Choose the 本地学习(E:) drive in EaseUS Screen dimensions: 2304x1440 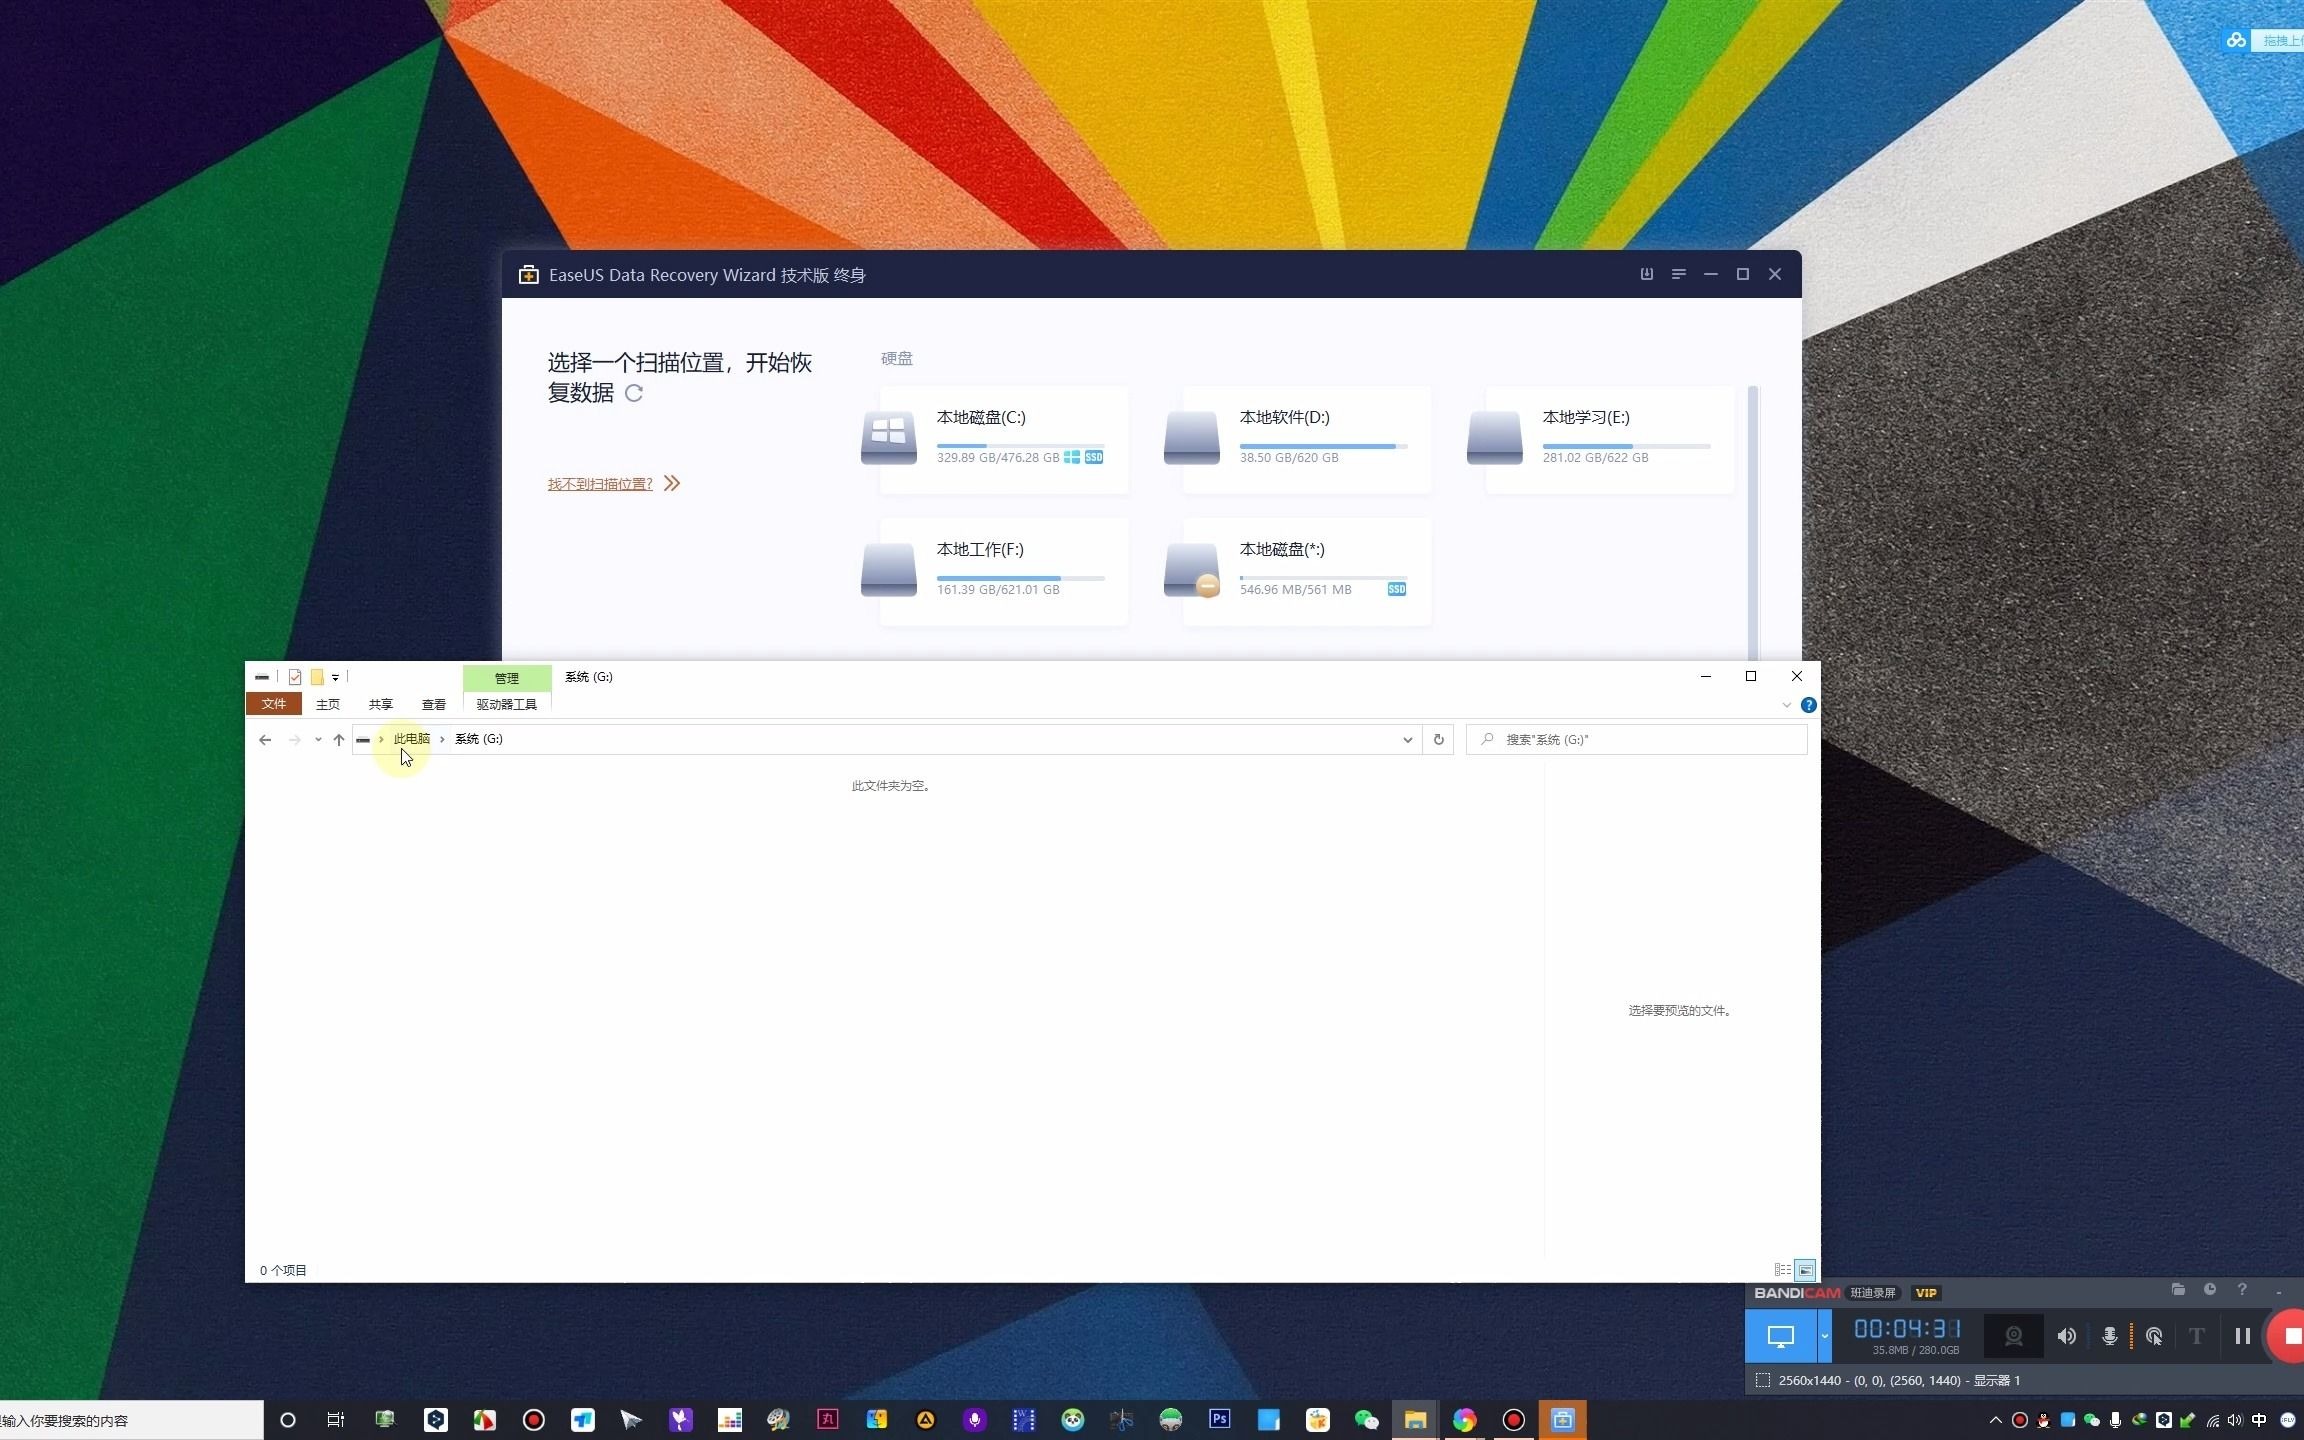pos(1609,440)
